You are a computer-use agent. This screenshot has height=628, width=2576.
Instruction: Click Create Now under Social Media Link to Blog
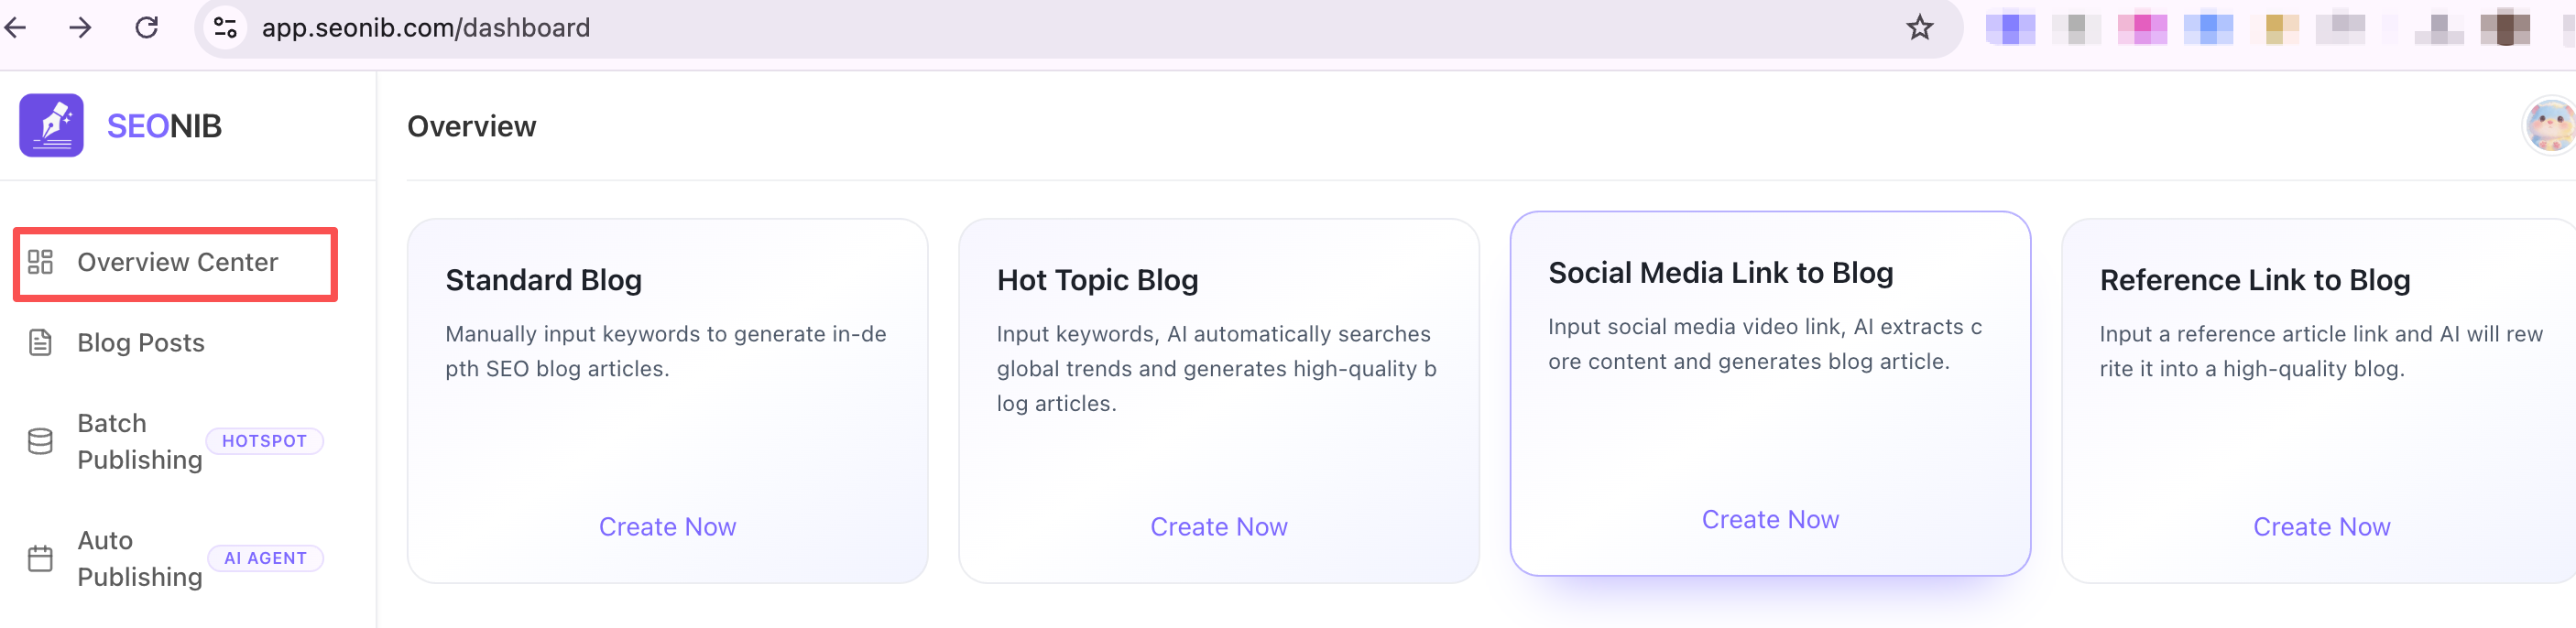(1769, 520)
